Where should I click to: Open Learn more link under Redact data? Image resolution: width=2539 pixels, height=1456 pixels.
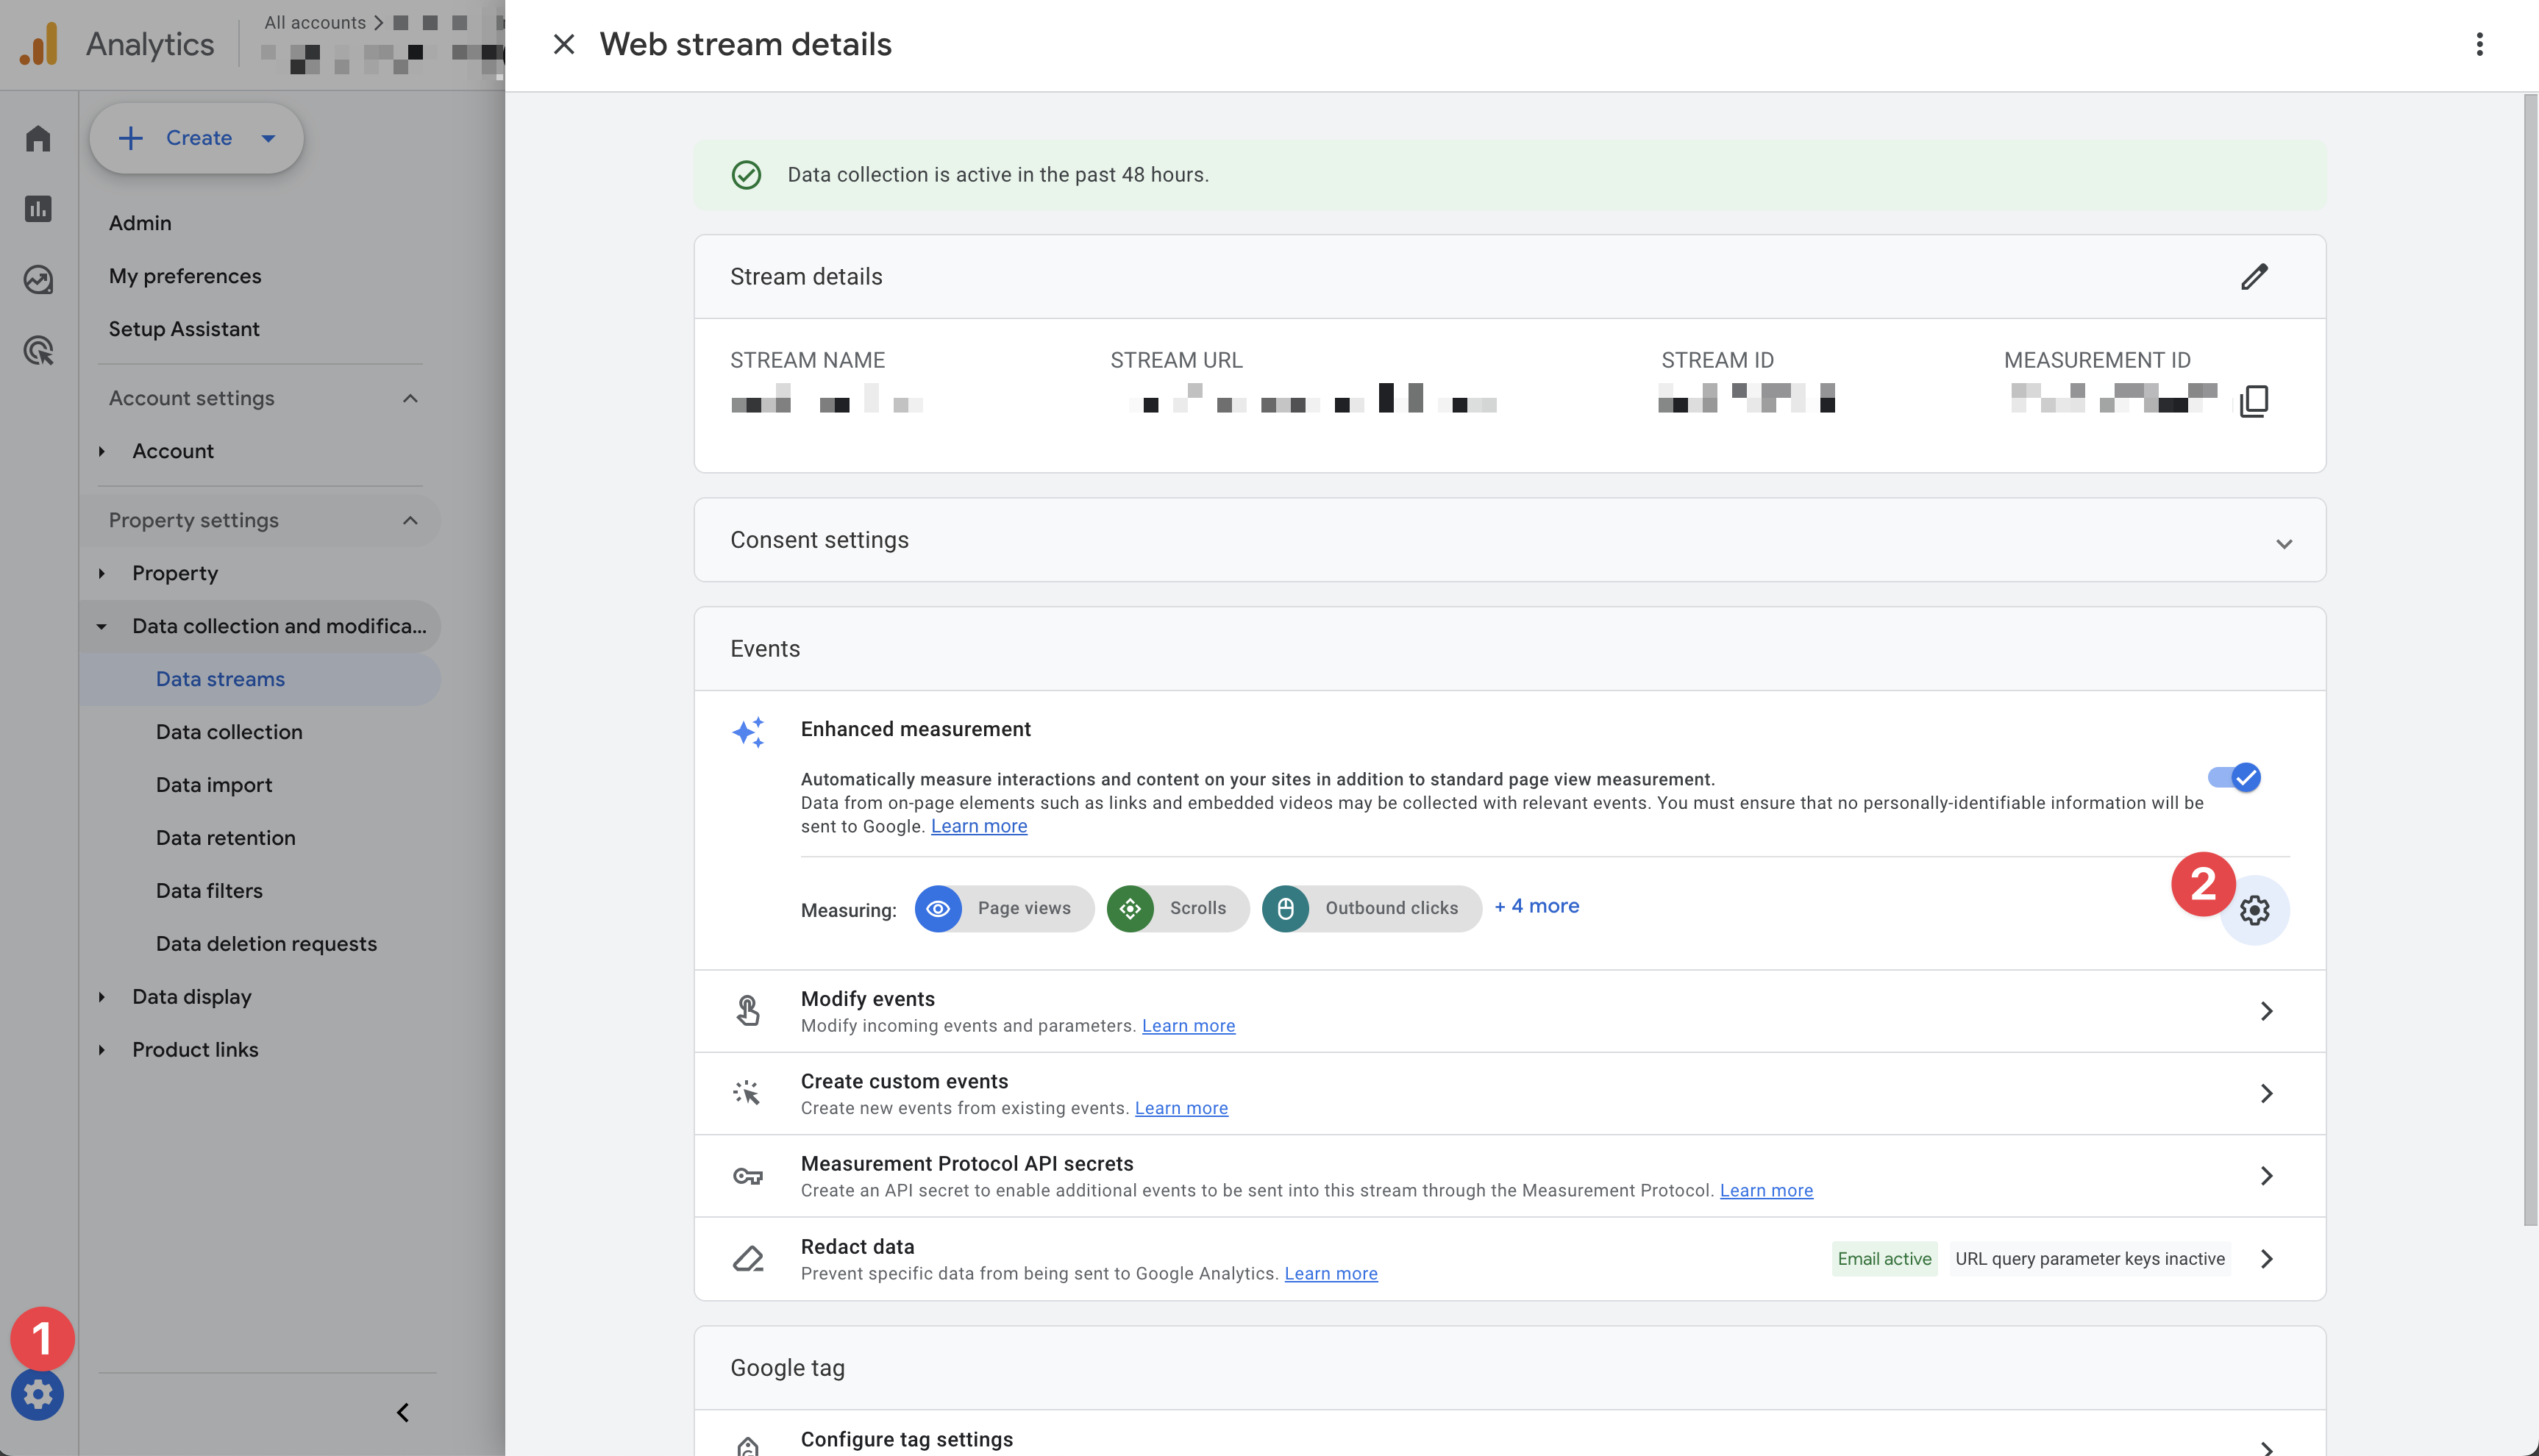pyautogui.click(x=1330, y=1273)
